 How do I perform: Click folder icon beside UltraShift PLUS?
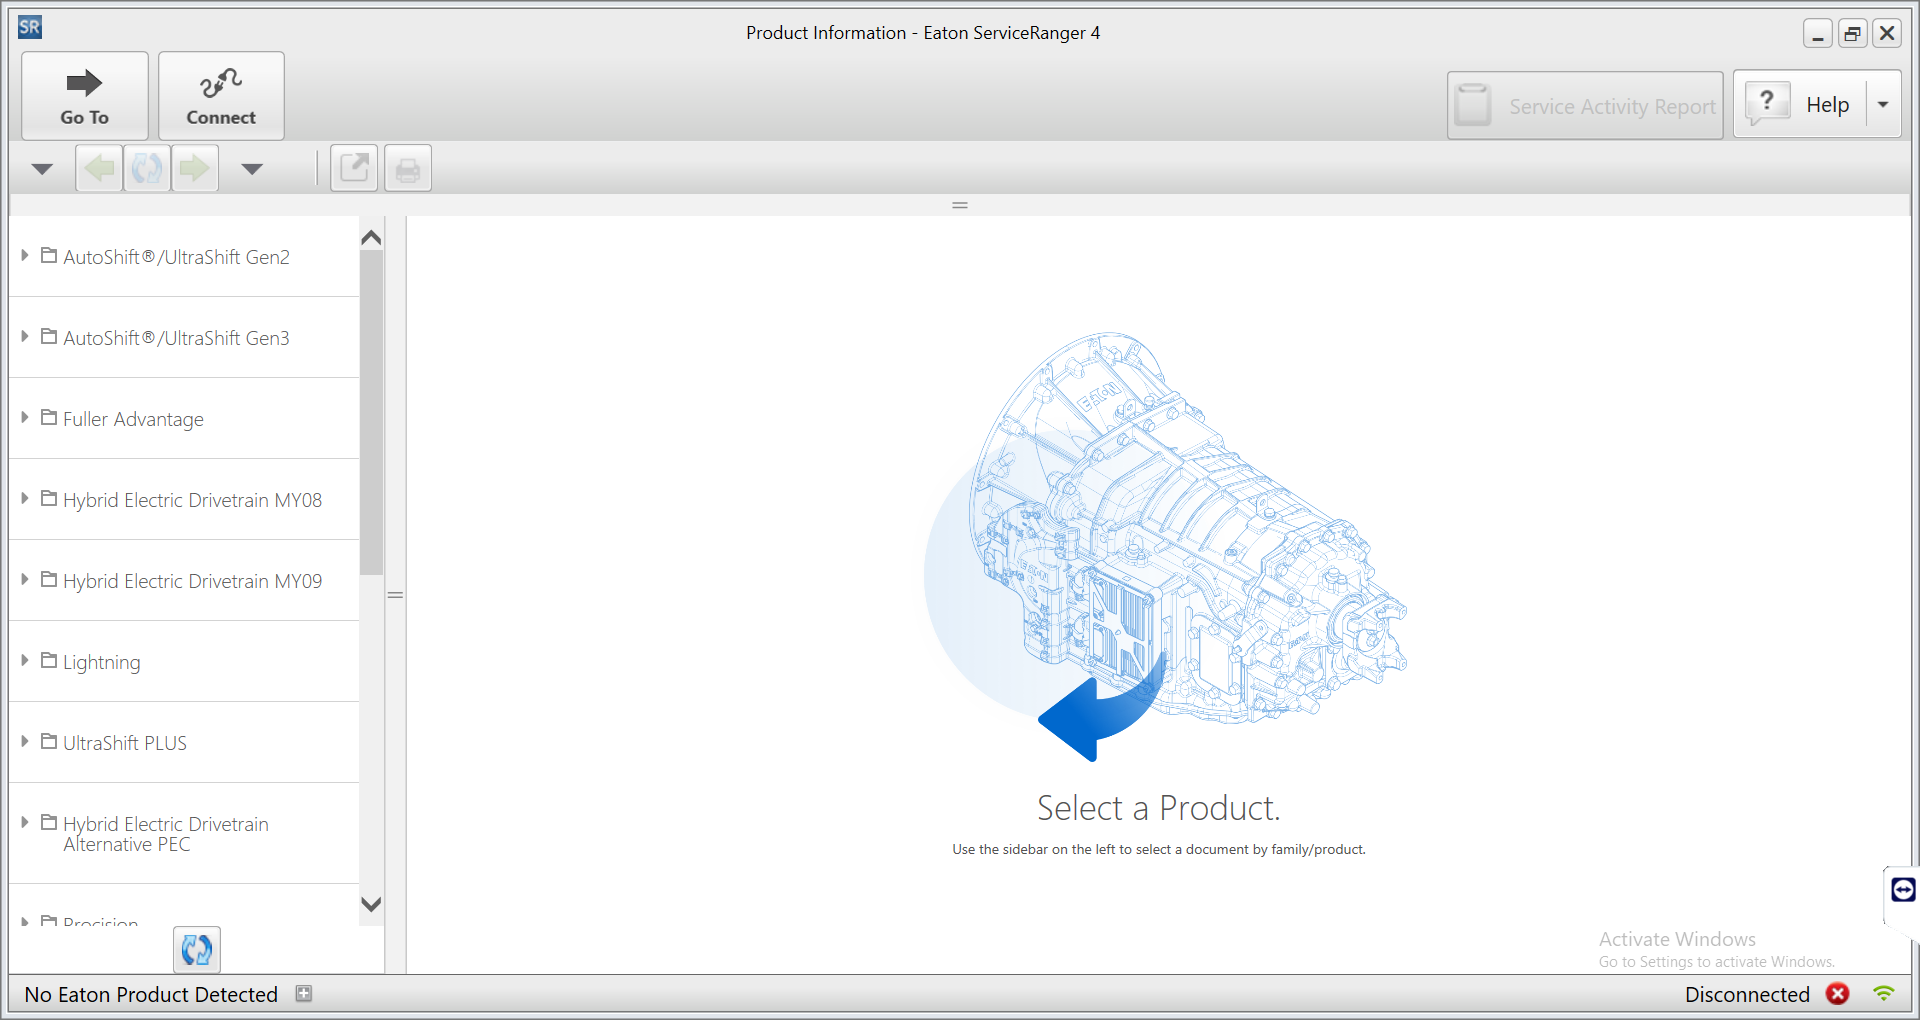(49, 741)
